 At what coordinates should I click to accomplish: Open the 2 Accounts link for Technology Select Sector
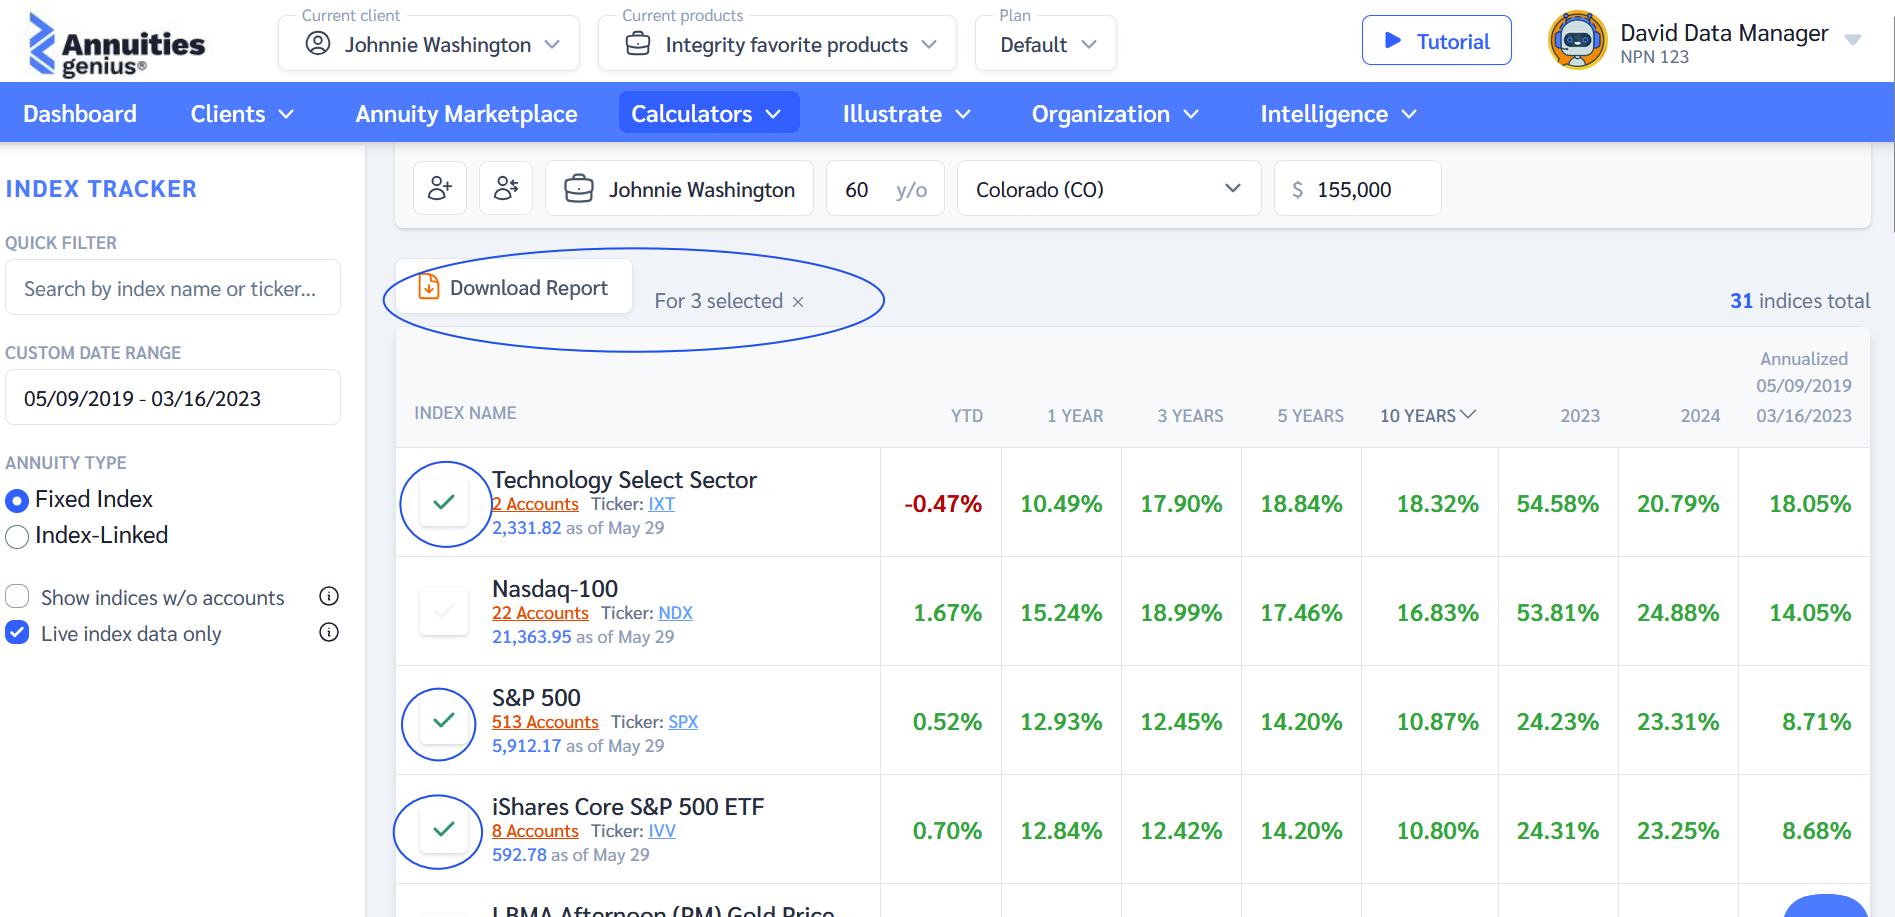[x=535, y=504]
